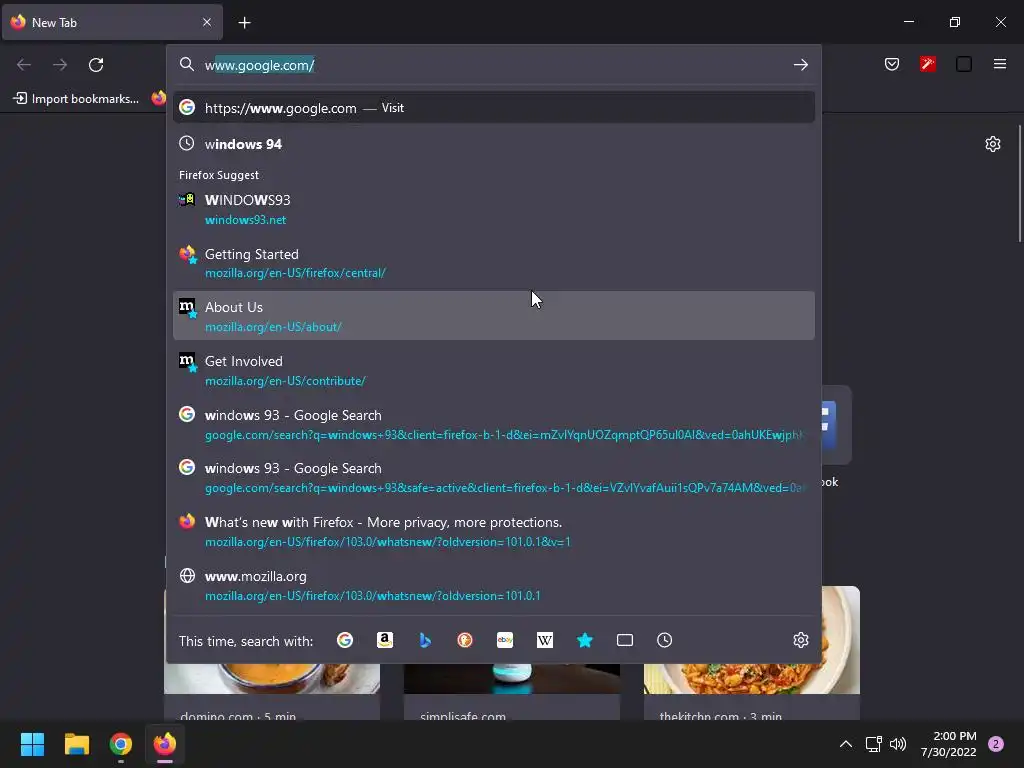
Task: Open the notification center badge
Action: [x=996, y=744]
